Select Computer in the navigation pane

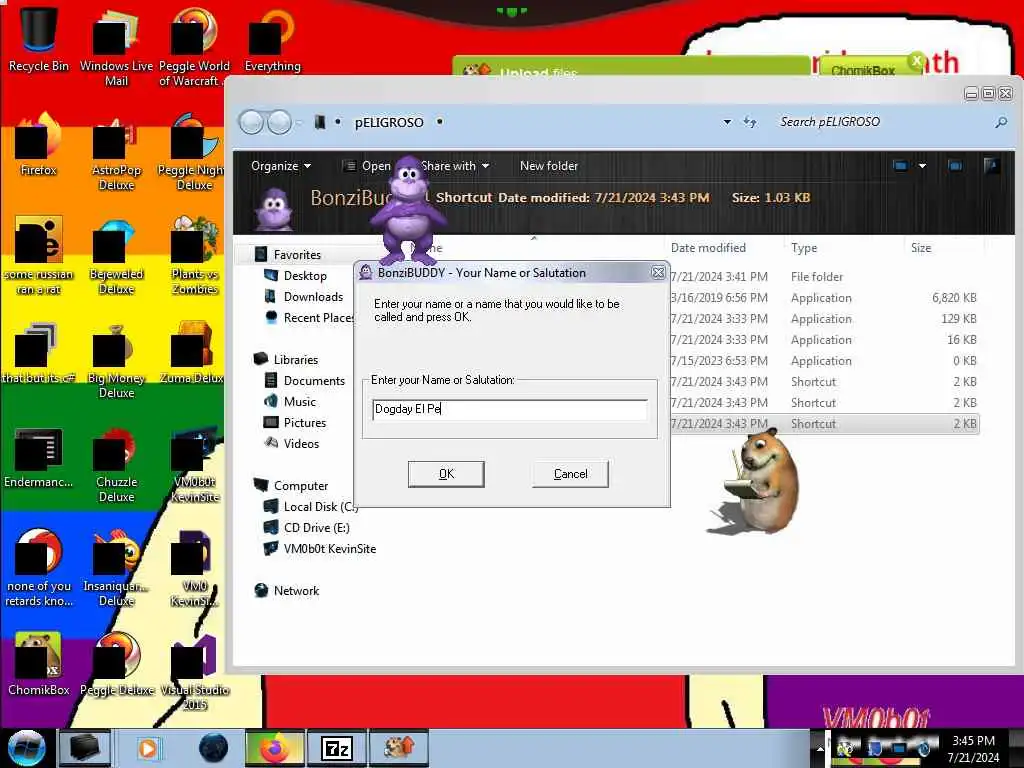pyautogui.click(x=300, y=485)
